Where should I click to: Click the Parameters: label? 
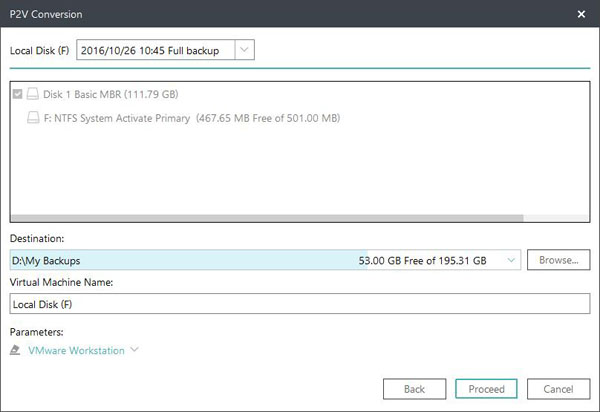(36, 332)
